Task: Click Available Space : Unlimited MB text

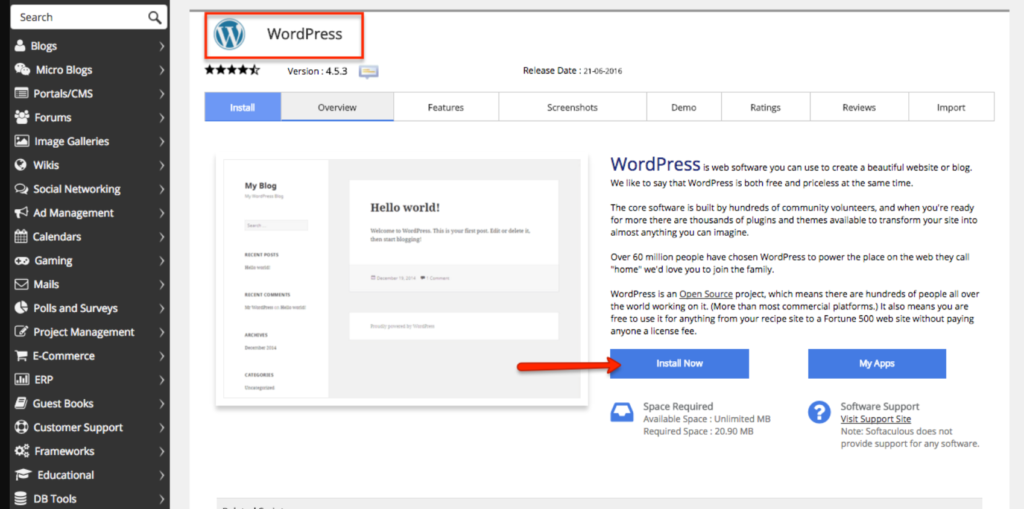Action: tap(707, 419)
